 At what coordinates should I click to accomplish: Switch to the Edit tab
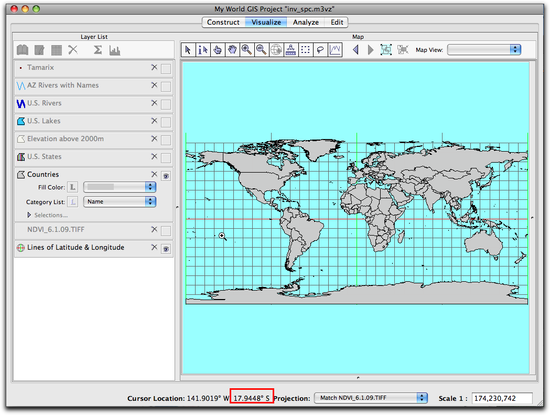click(x=337, y=22)
